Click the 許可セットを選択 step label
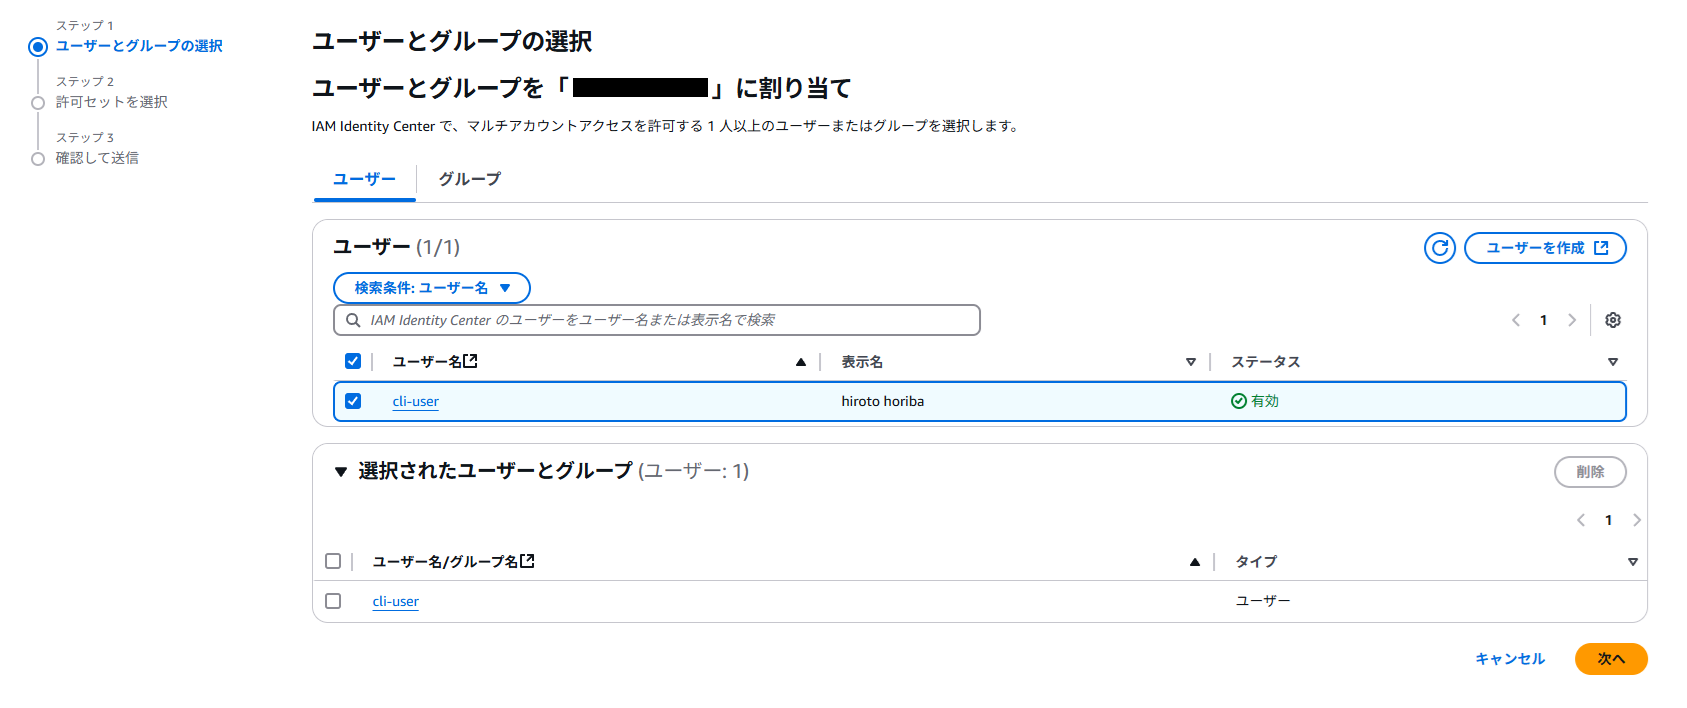 [x=111, y=102]
